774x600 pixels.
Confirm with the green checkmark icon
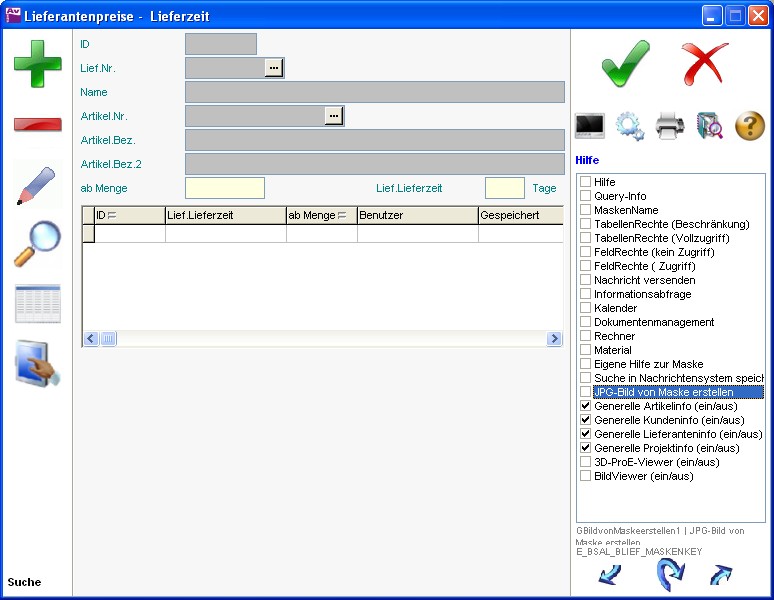[626, 65]
